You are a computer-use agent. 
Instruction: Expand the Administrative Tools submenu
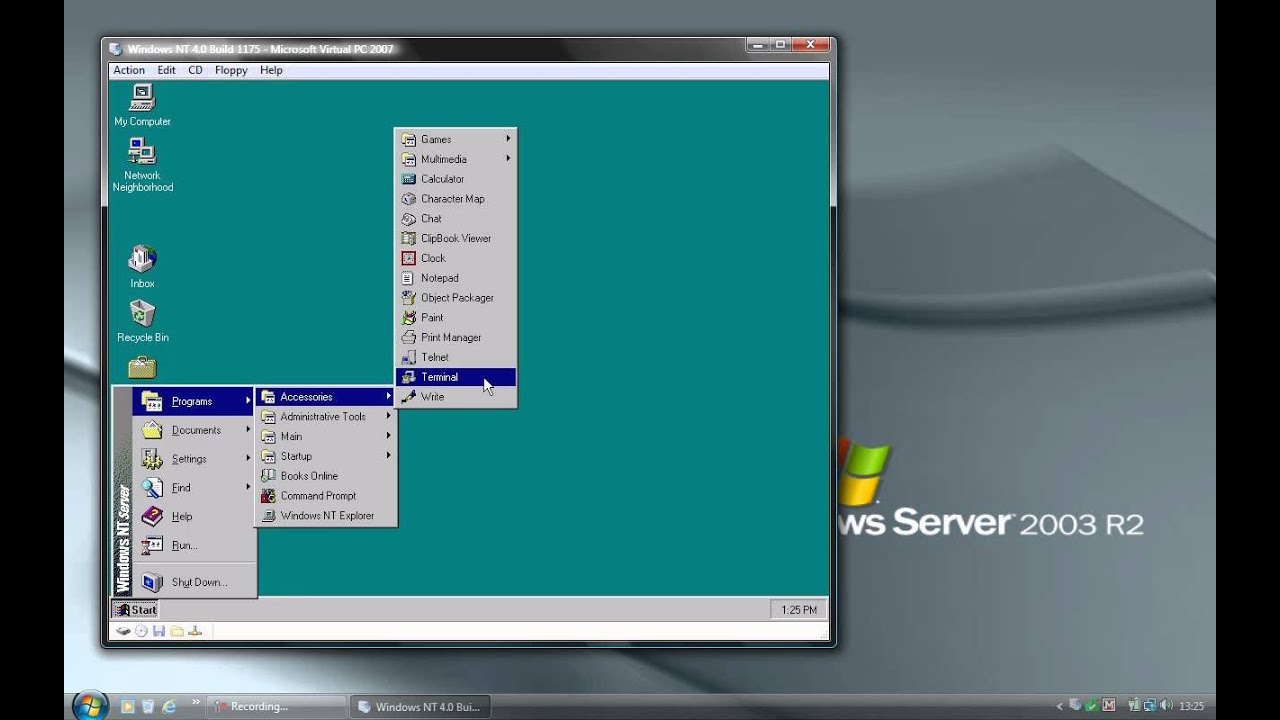(x=326, y=417)
